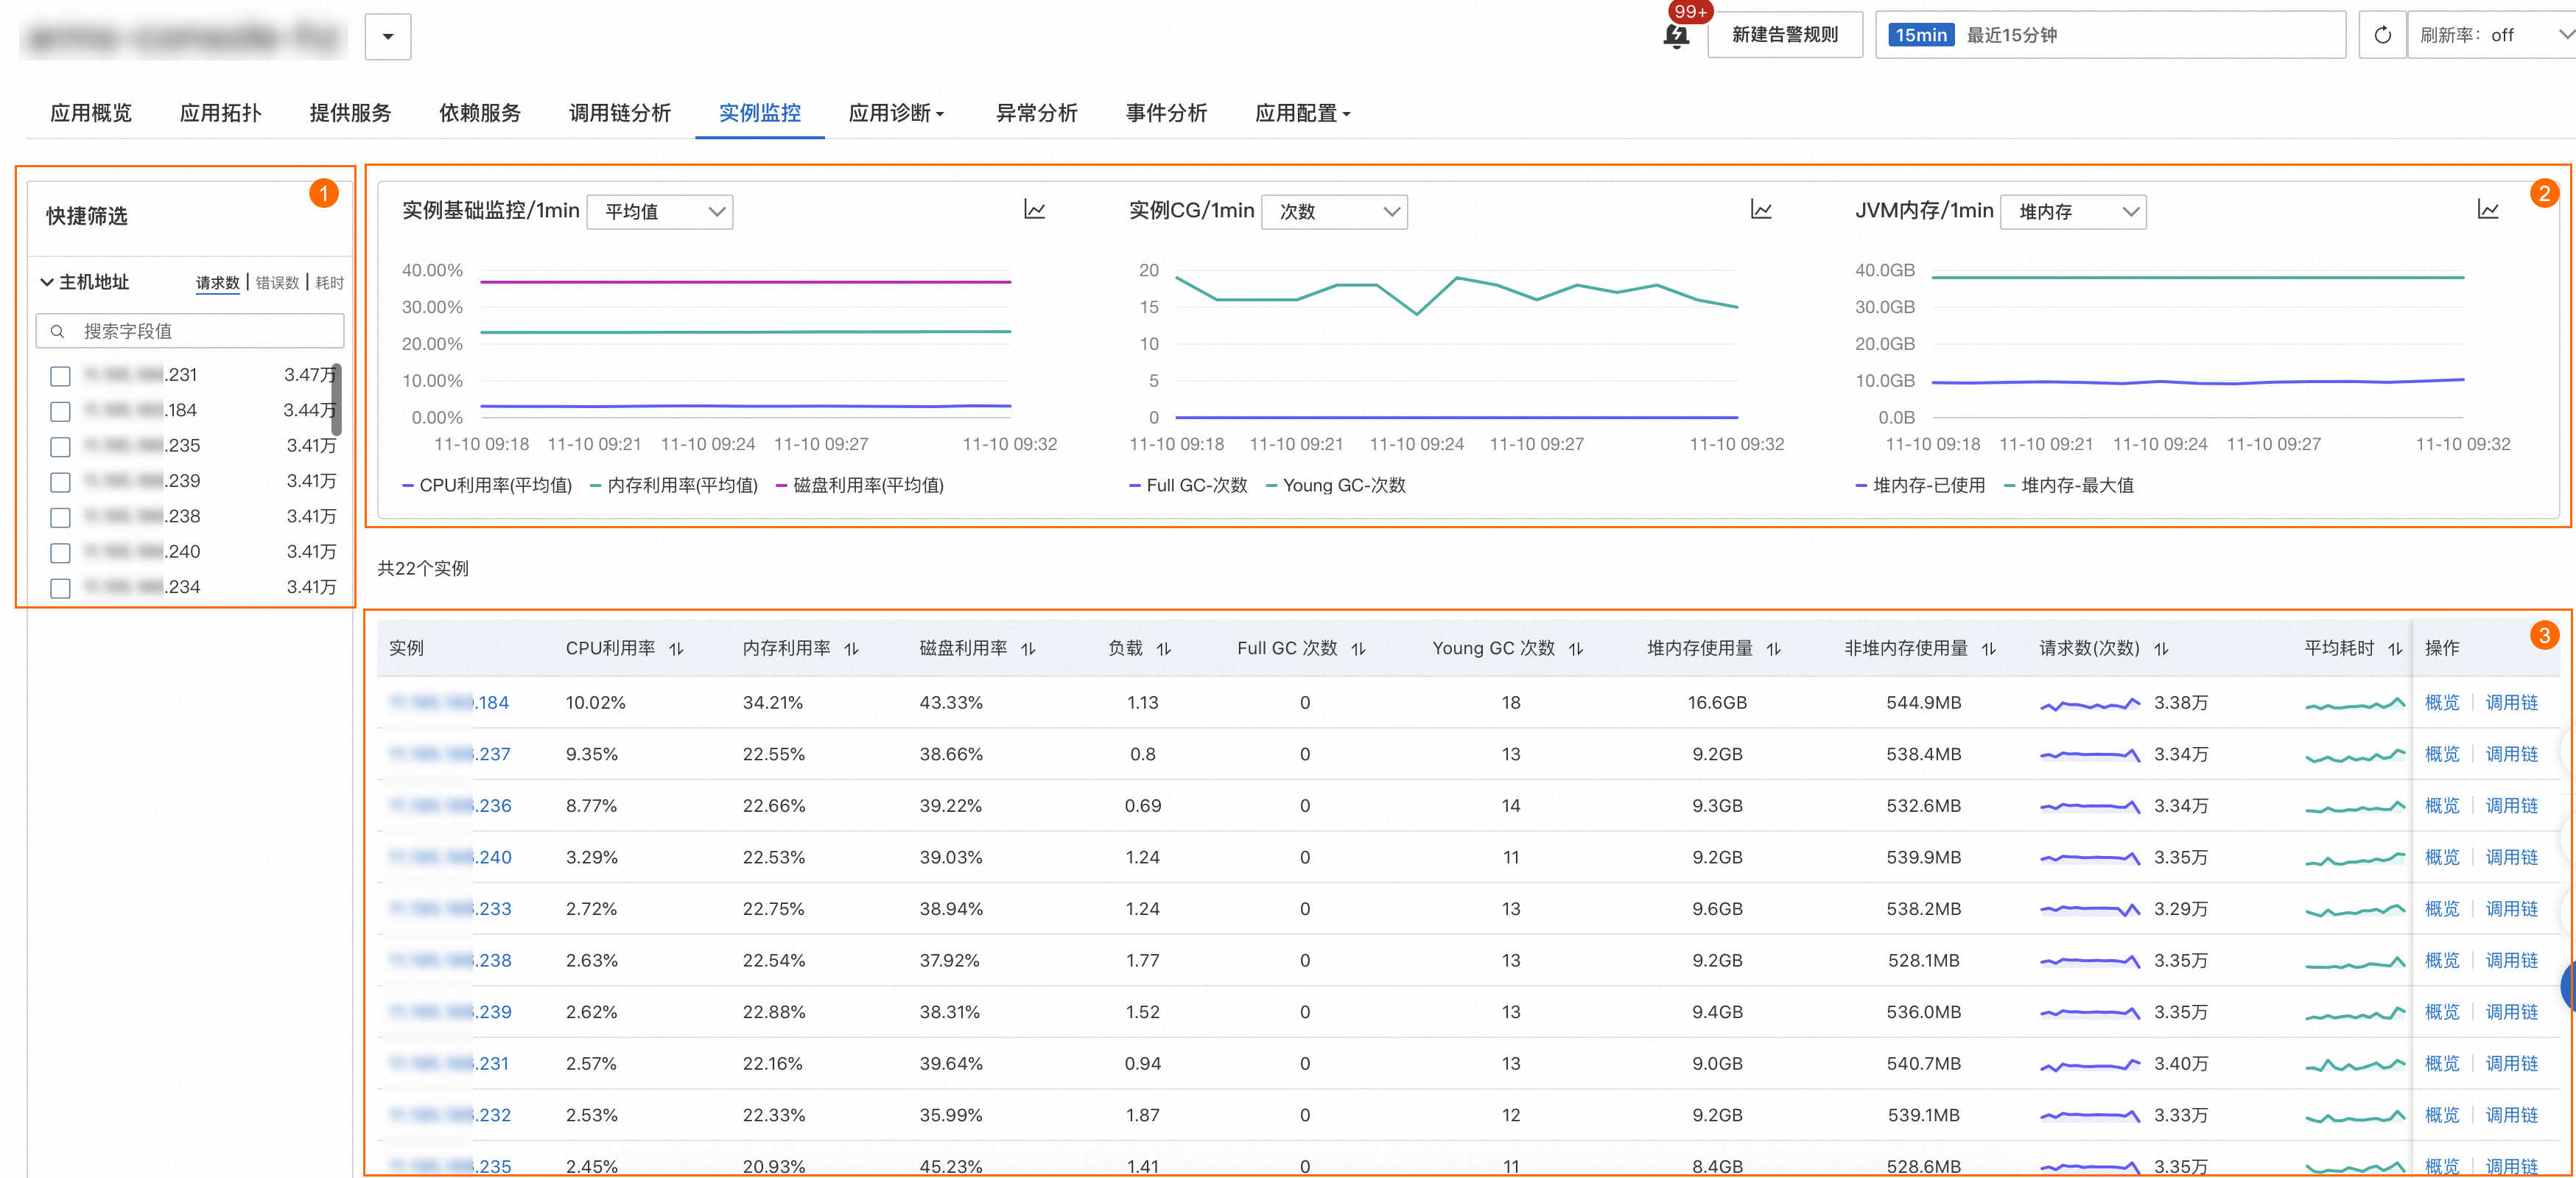Expand the 应用配置 menu
2576x1178 pixels.
click(1302, 113)
